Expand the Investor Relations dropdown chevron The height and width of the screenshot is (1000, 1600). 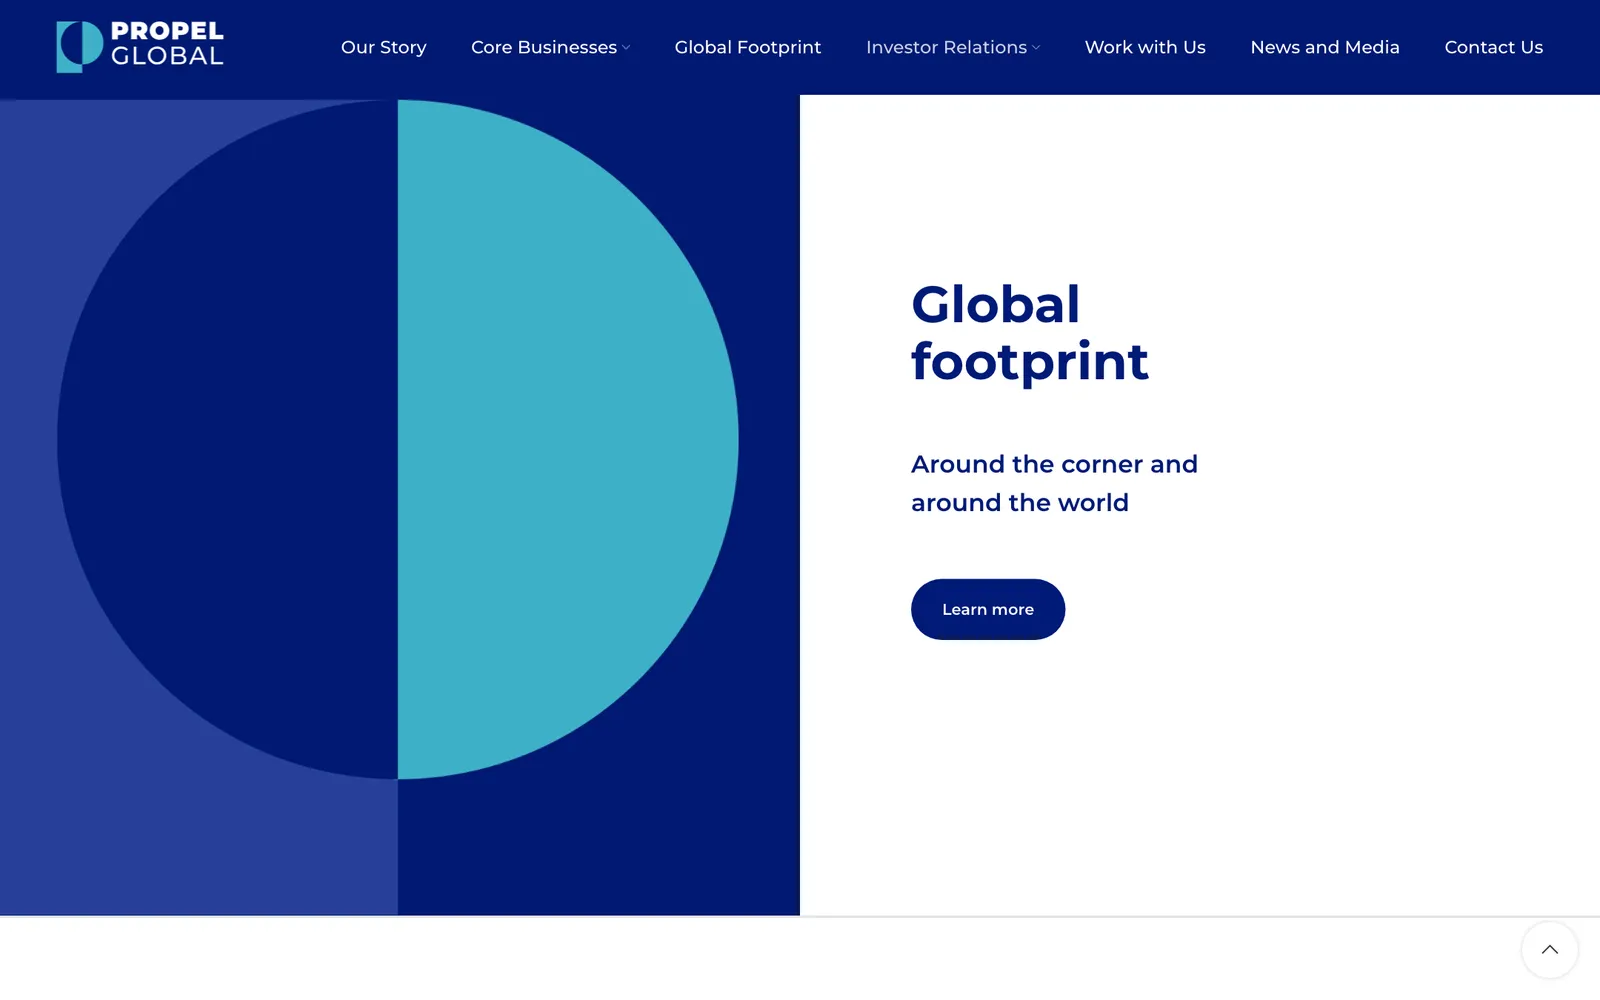coord(1036,48)
